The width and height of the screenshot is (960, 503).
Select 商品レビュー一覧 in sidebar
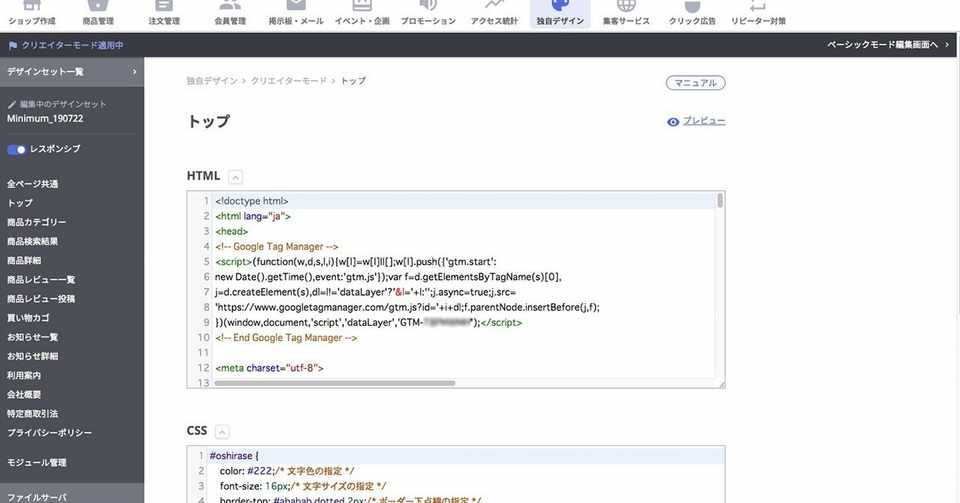(x=41, y=280)
